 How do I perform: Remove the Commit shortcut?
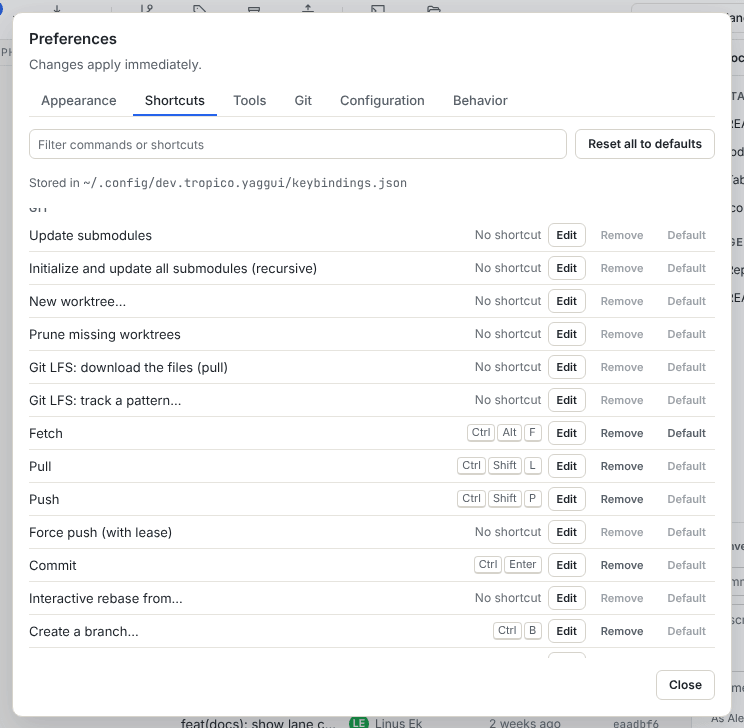pyautogui.click(x=622, y=565)
